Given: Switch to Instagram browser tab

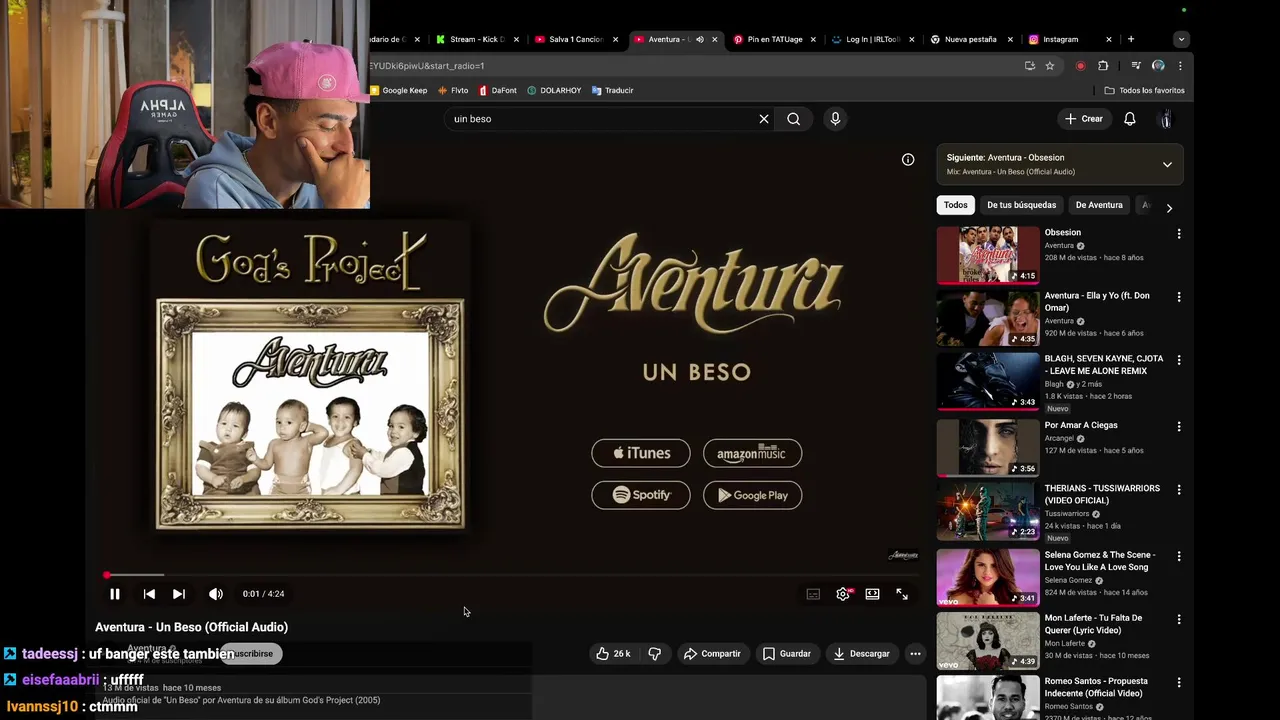Looking at the screenshot, I should click(x=1060, y=39).
